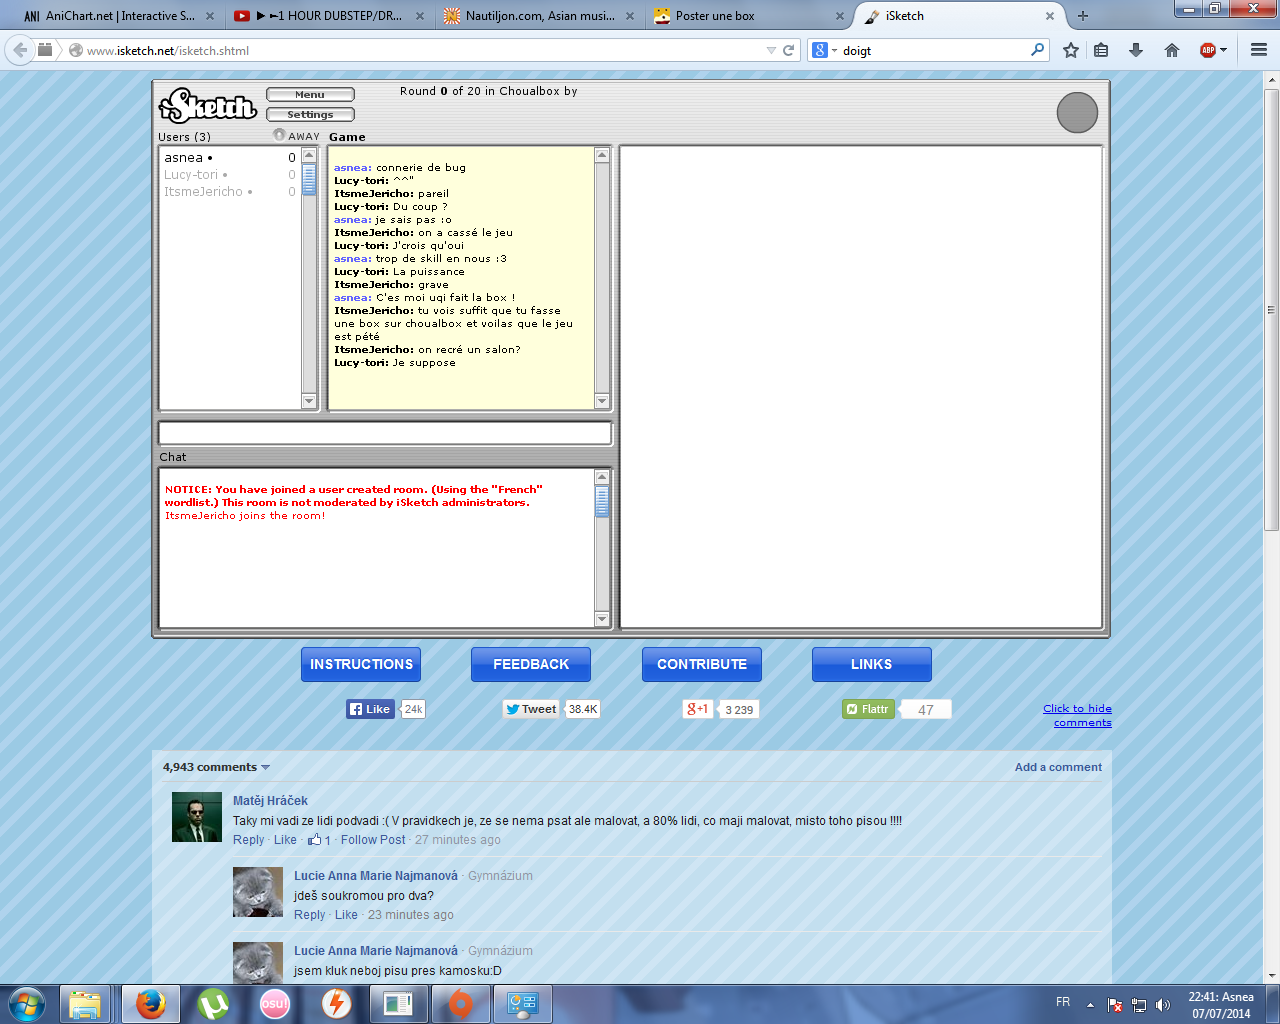Click the Firefox home icon
The image size is (1280, 1024).
[1172, 50]
